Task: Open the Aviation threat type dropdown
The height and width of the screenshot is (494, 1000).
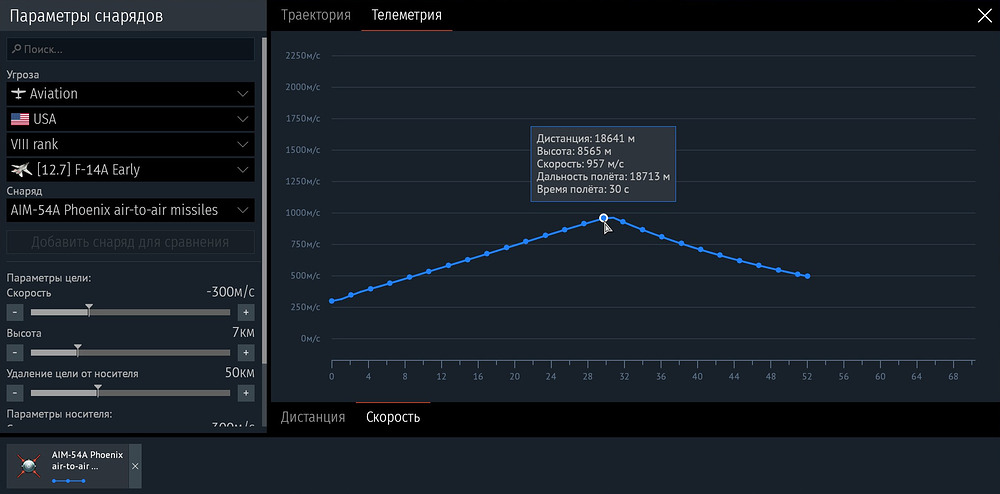Action: pos(130,94)
